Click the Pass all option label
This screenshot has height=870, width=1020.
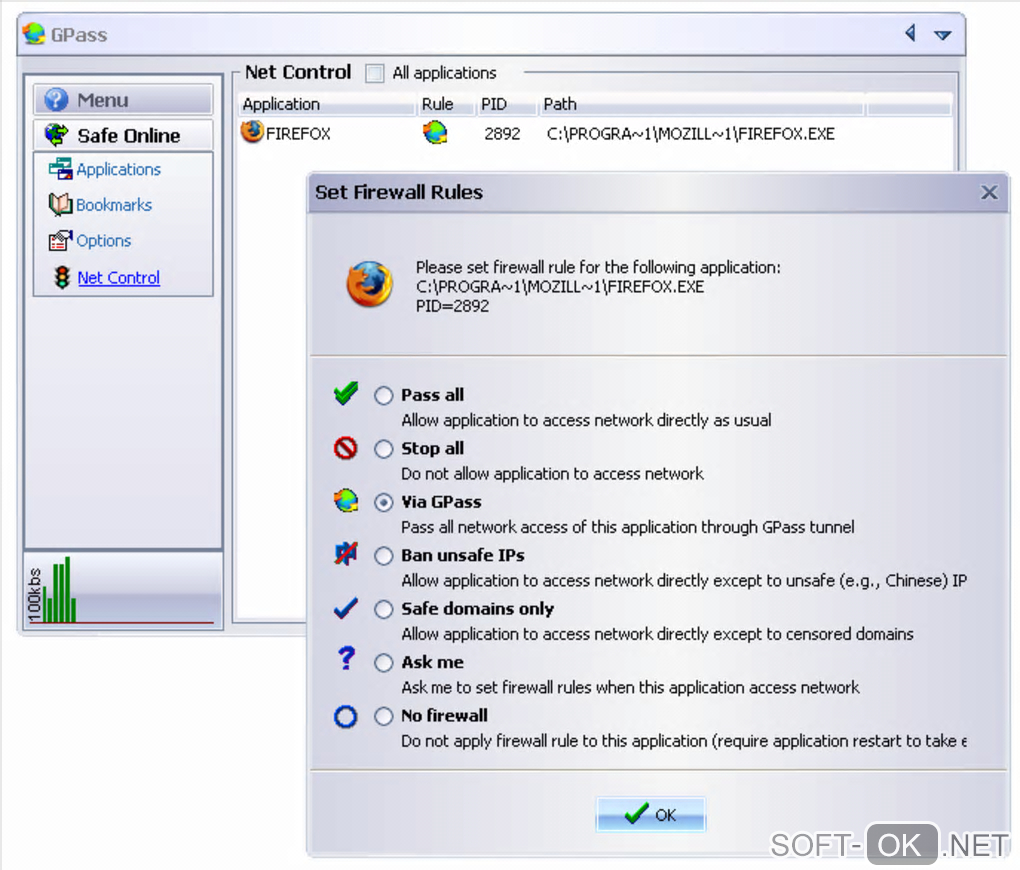pos(433,395)
